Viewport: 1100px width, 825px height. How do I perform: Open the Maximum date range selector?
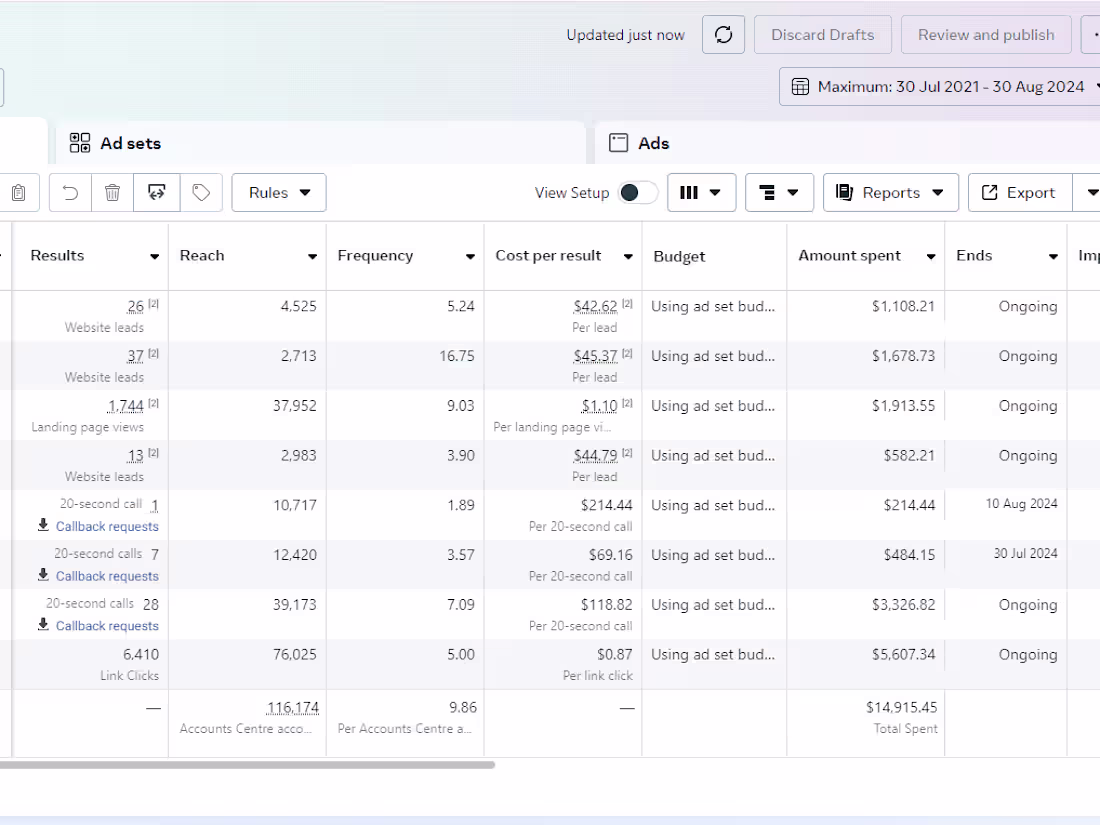click(940, 86)
